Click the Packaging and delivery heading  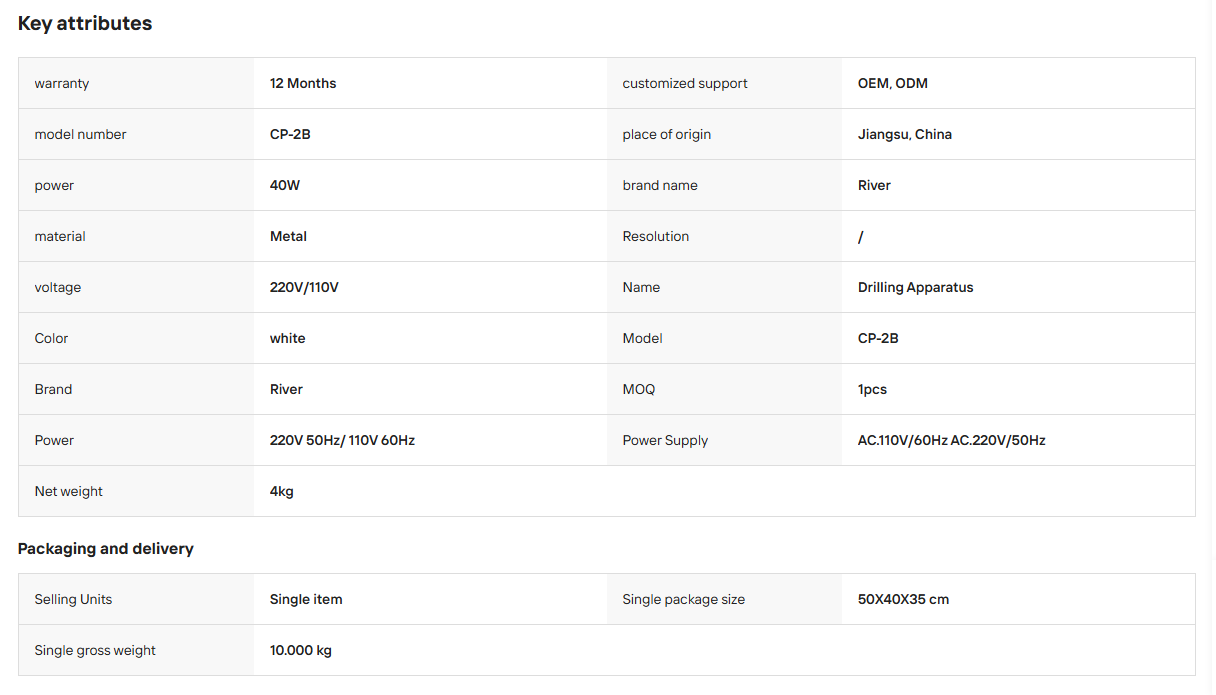point(106,549)
